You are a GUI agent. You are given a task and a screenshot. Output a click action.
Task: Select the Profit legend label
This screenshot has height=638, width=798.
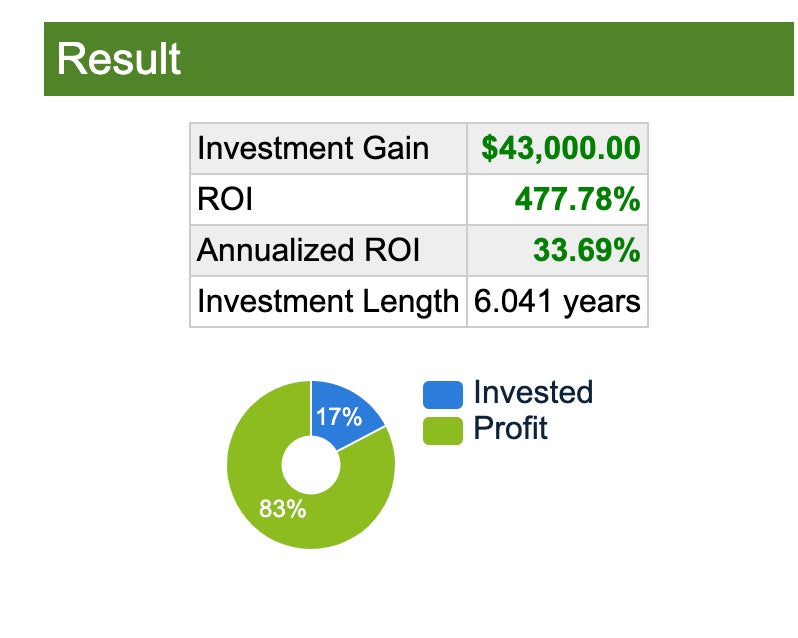tap(510, 428)
